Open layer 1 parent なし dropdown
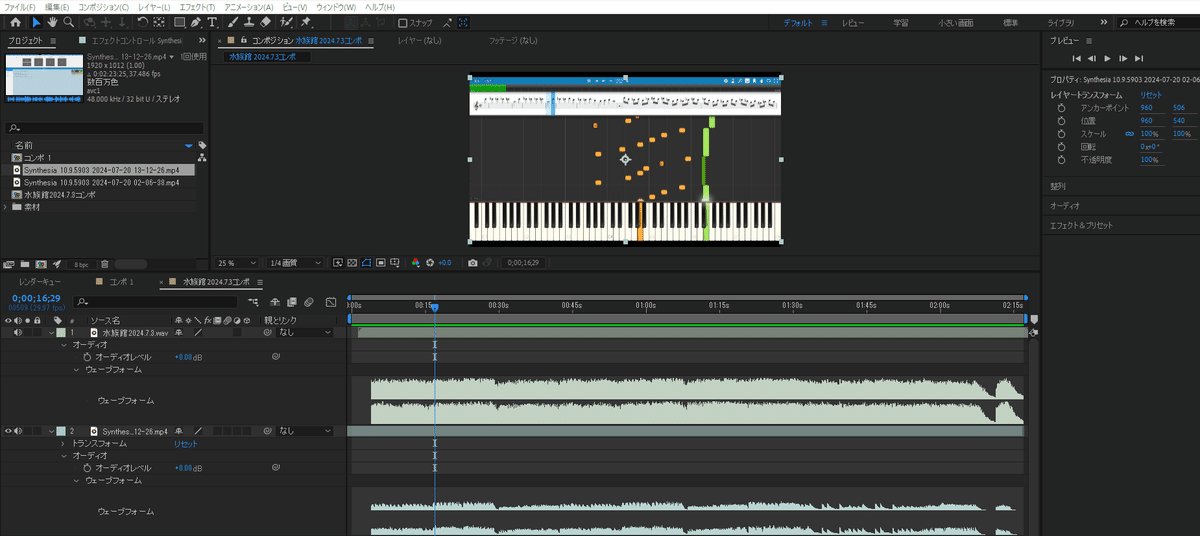The height and width of the screenshot is (536, 1200). 304,332
